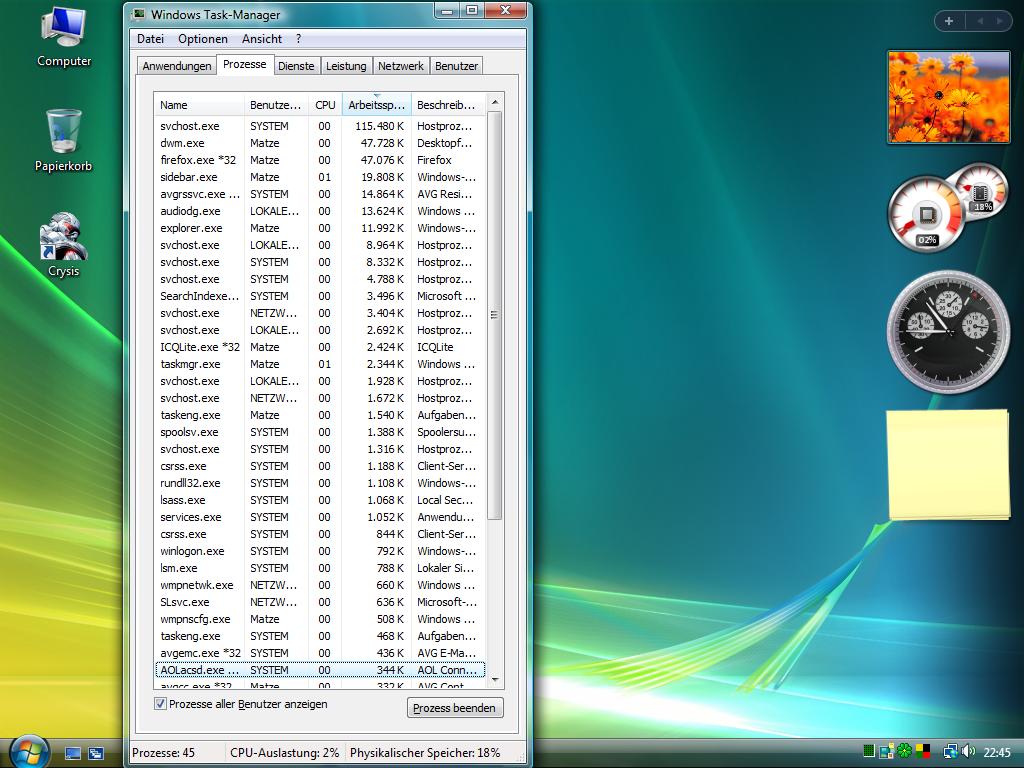The width and height of the screenshot is (1024, 768).
Task: Select the services.exe process row
Action: 320,517
